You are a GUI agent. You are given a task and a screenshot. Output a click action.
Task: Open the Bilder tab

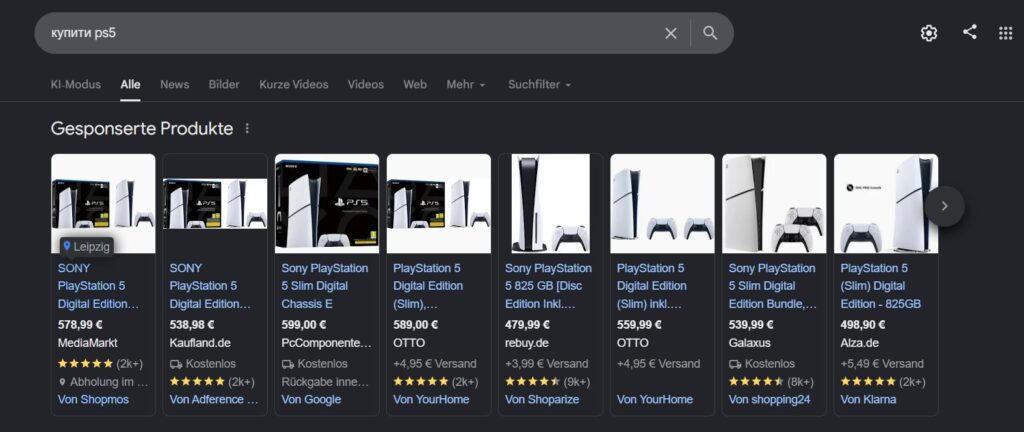pyautogui.click(x=224, y=84)
